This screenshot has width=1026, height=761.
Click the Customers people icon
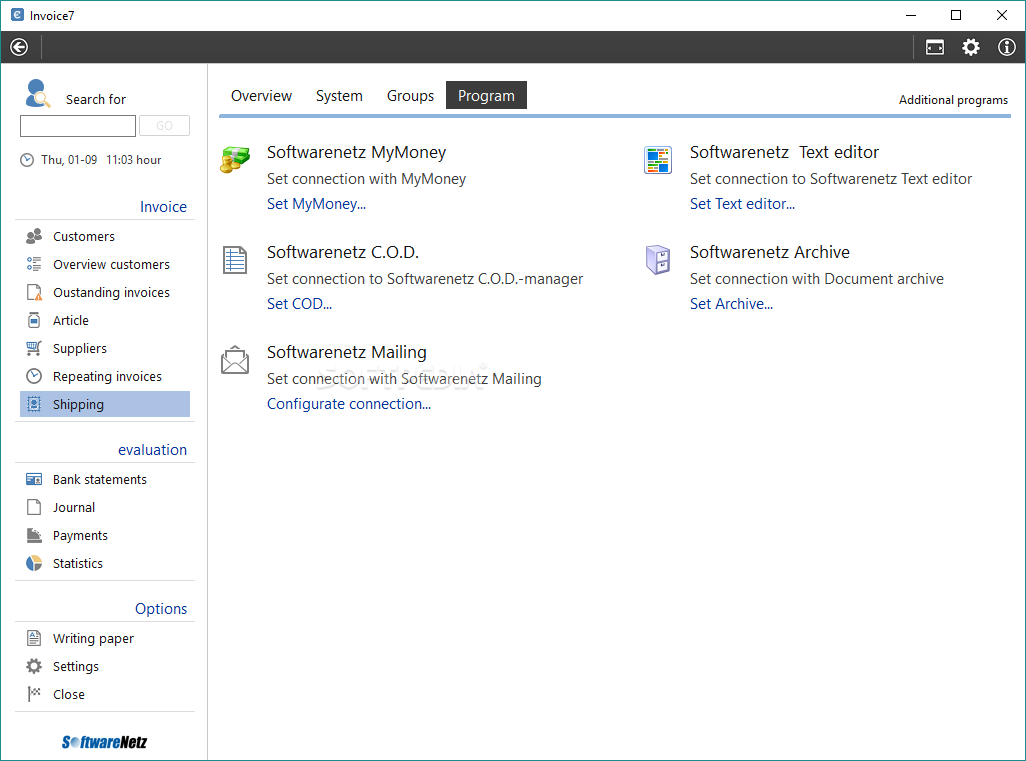[34, 236]
